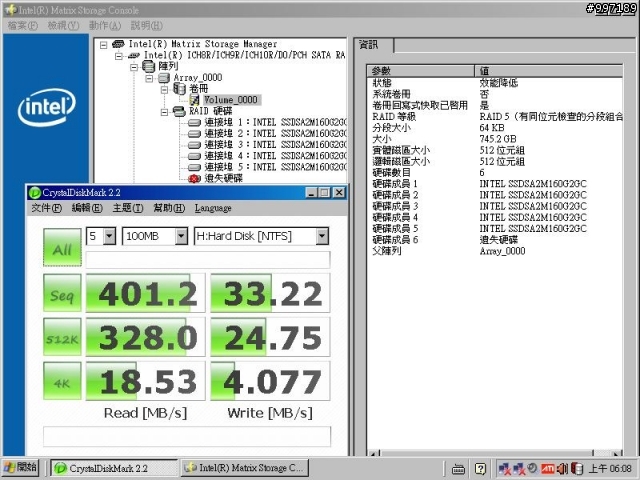Click the round gray tray icon before ATI
Screen dimensions: 640x480
533,468
